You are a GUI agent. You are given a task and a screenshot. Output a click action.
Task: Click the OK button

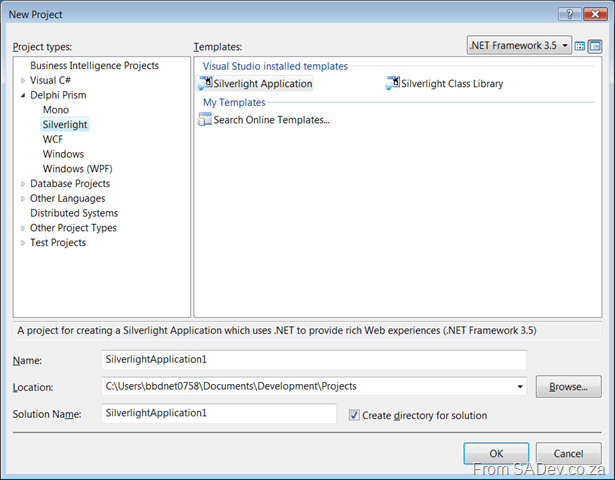[x=496, y=453]
